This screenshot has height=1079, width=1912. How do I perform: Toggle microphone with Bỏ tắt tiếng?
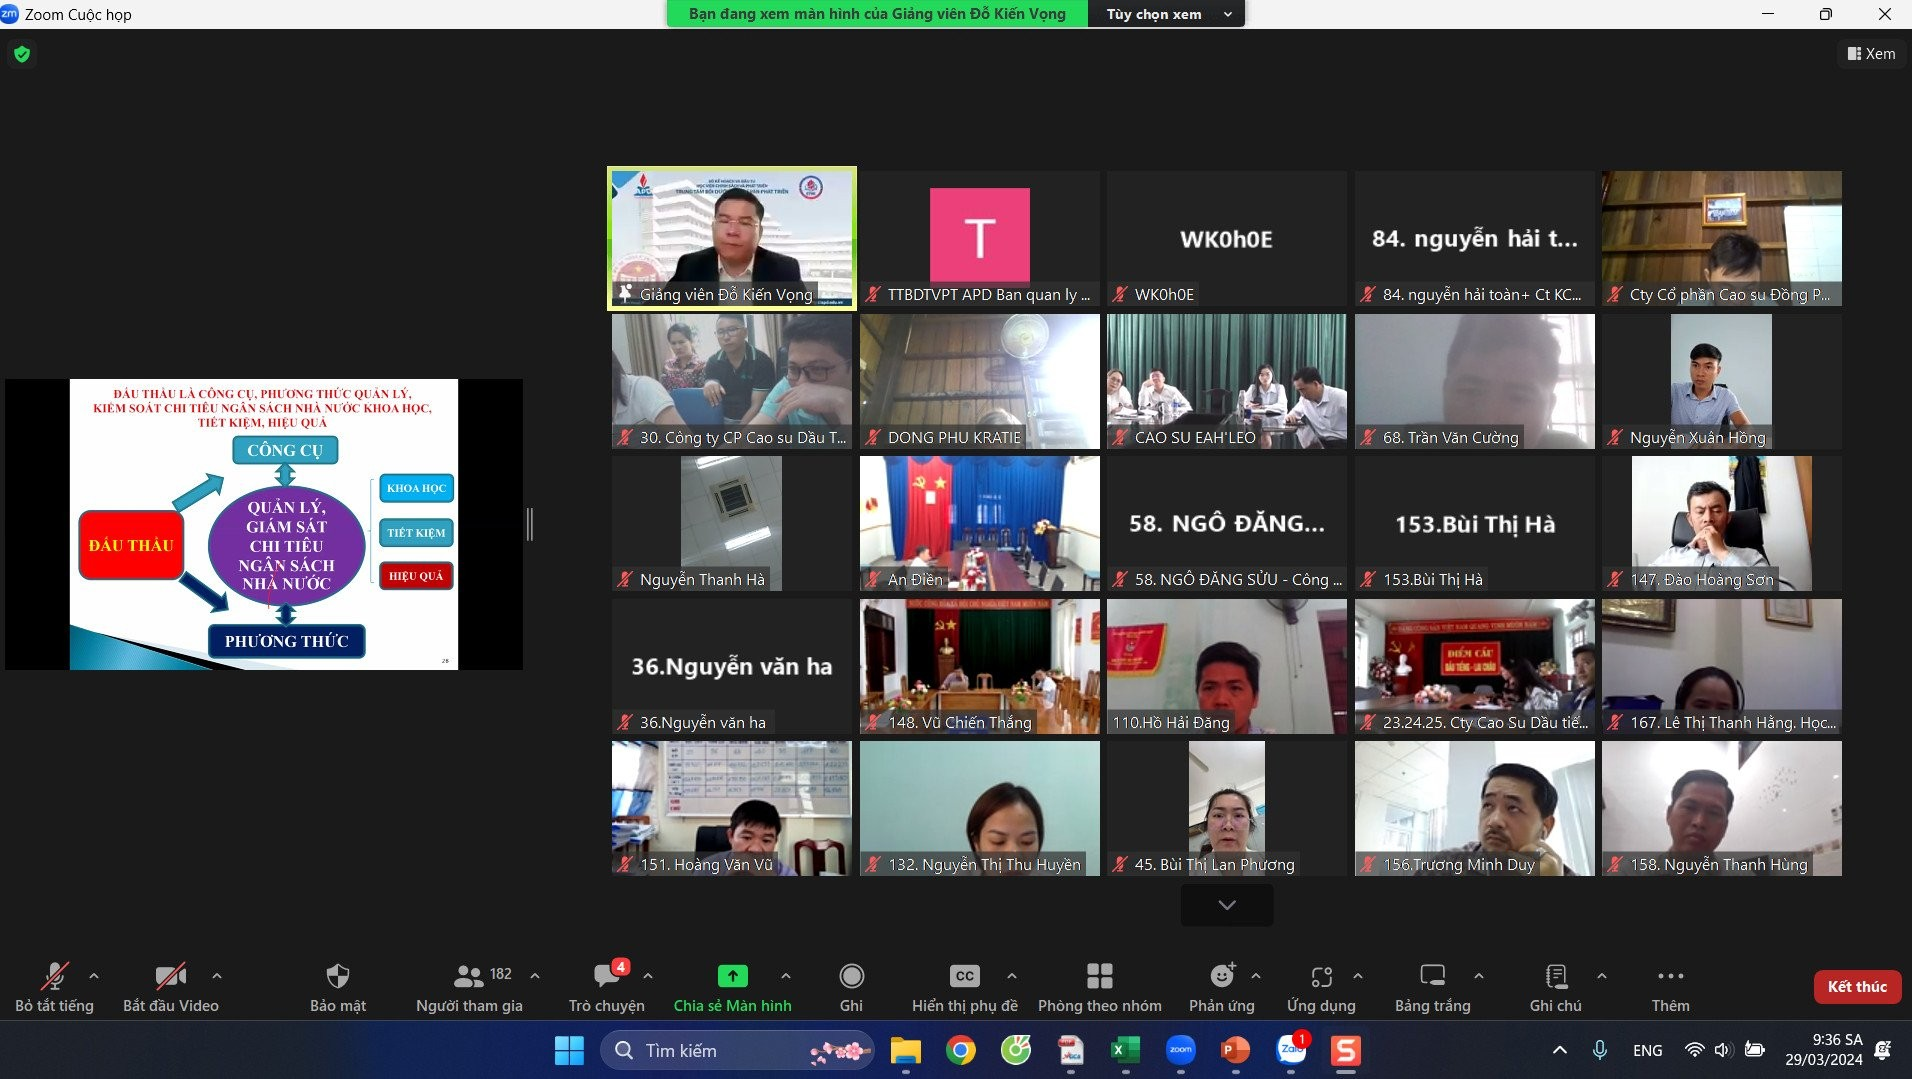(x=54, y=977)
